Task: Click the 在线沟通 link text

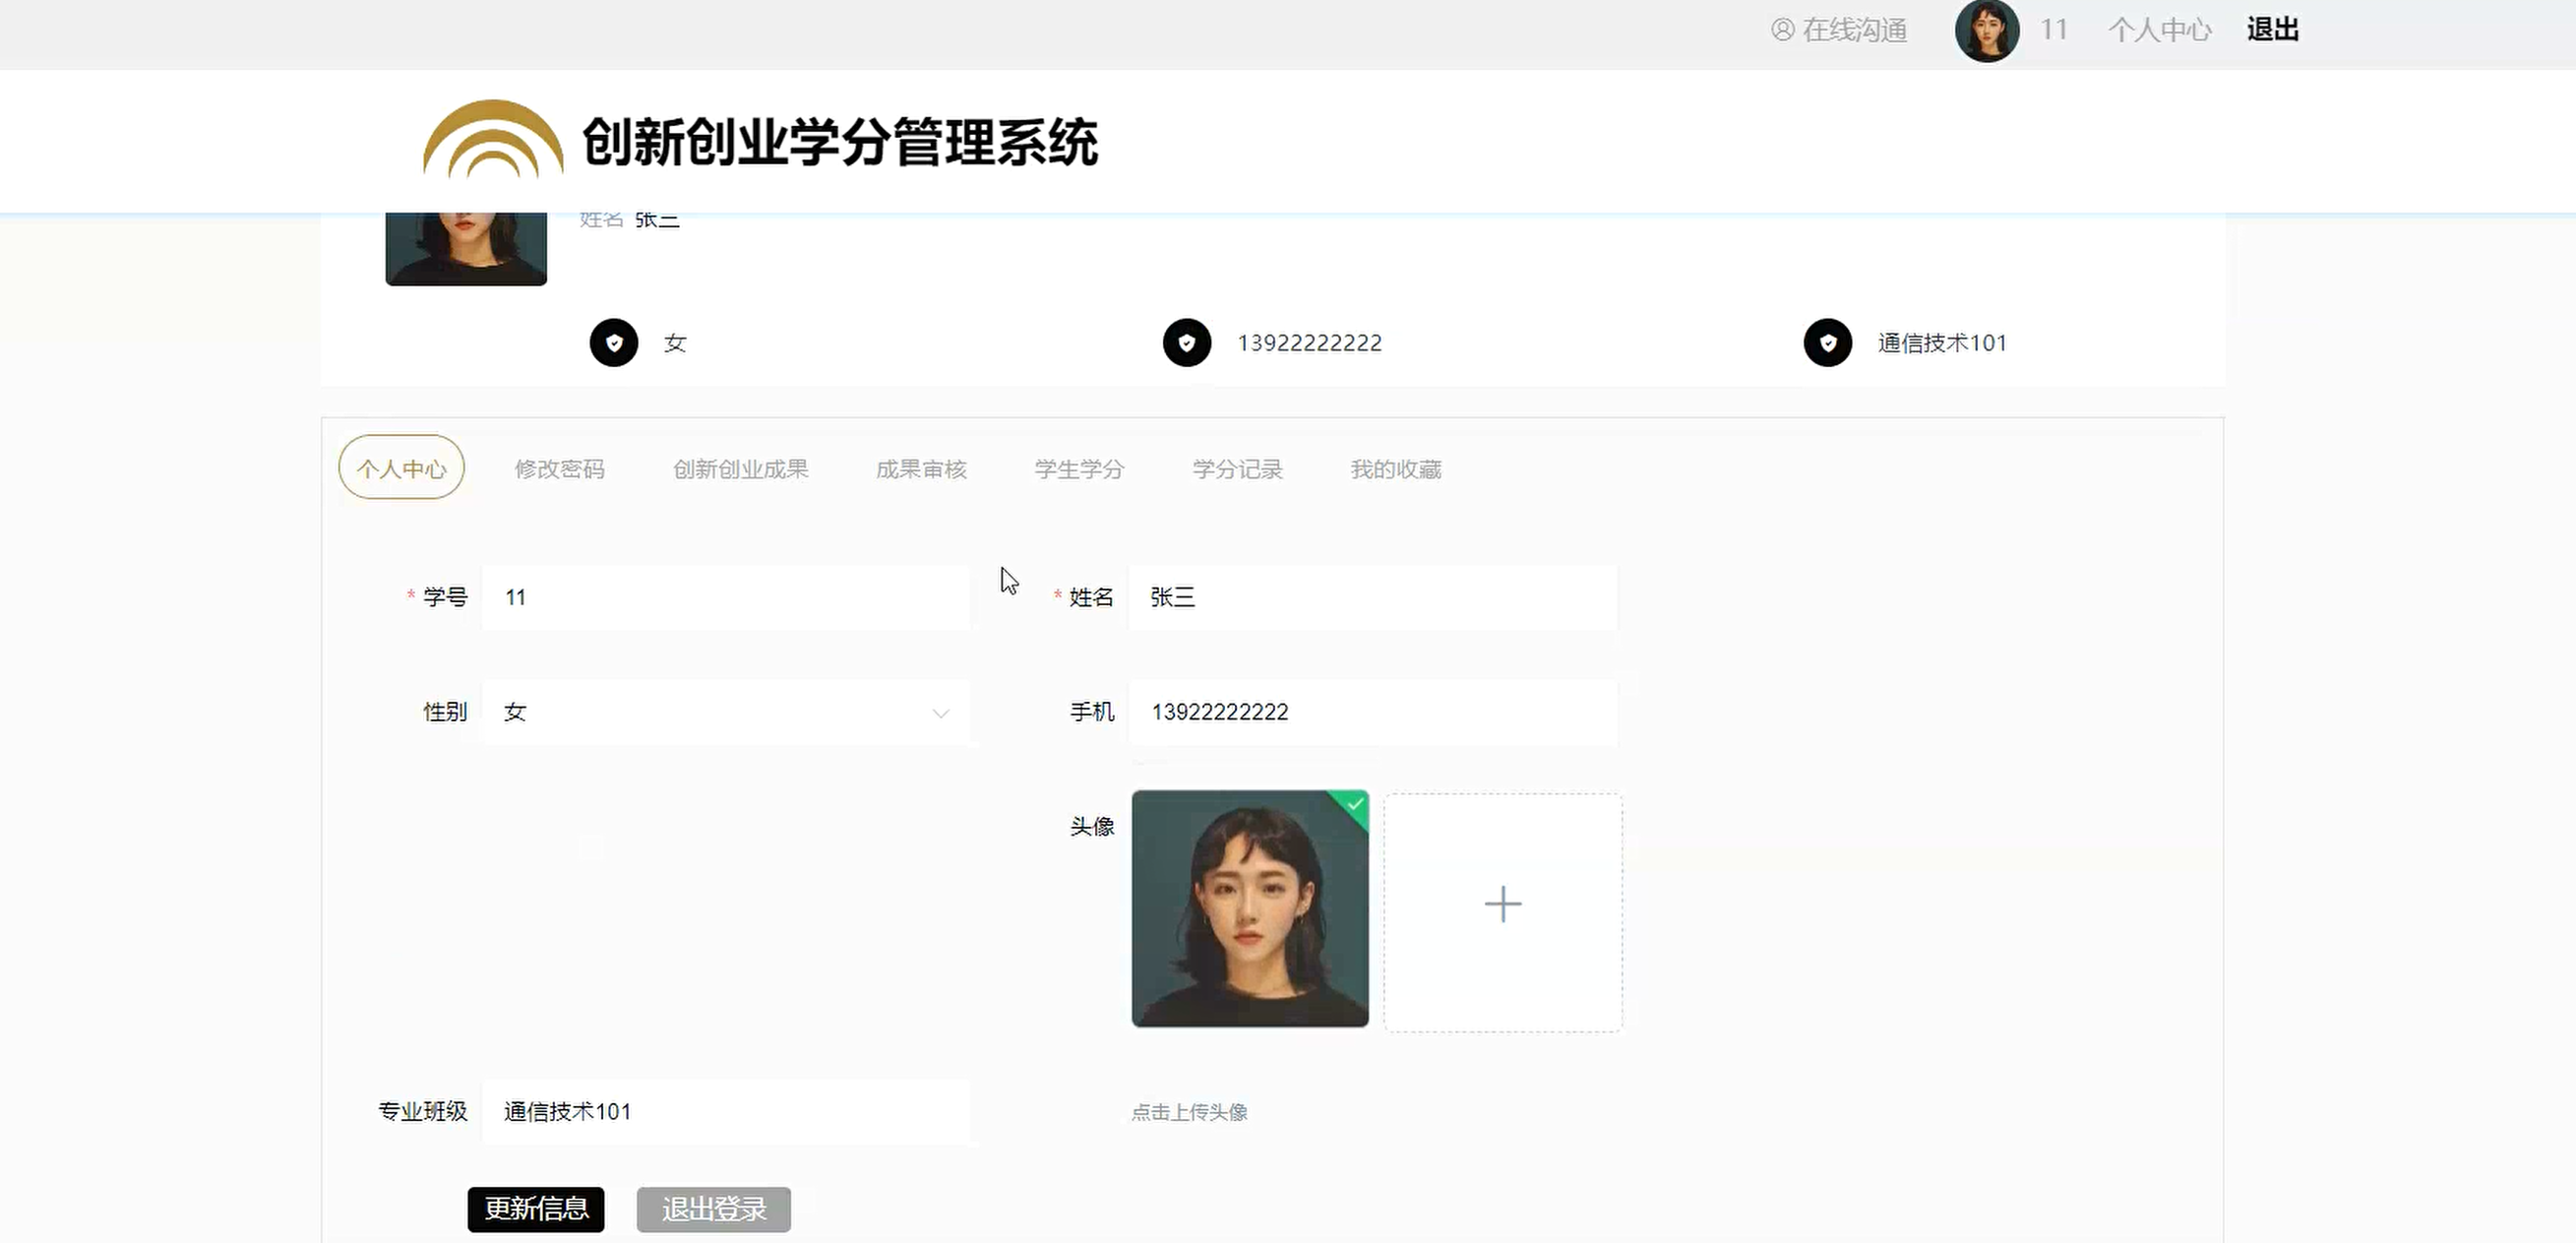Action: click(x=1855, y=30)
